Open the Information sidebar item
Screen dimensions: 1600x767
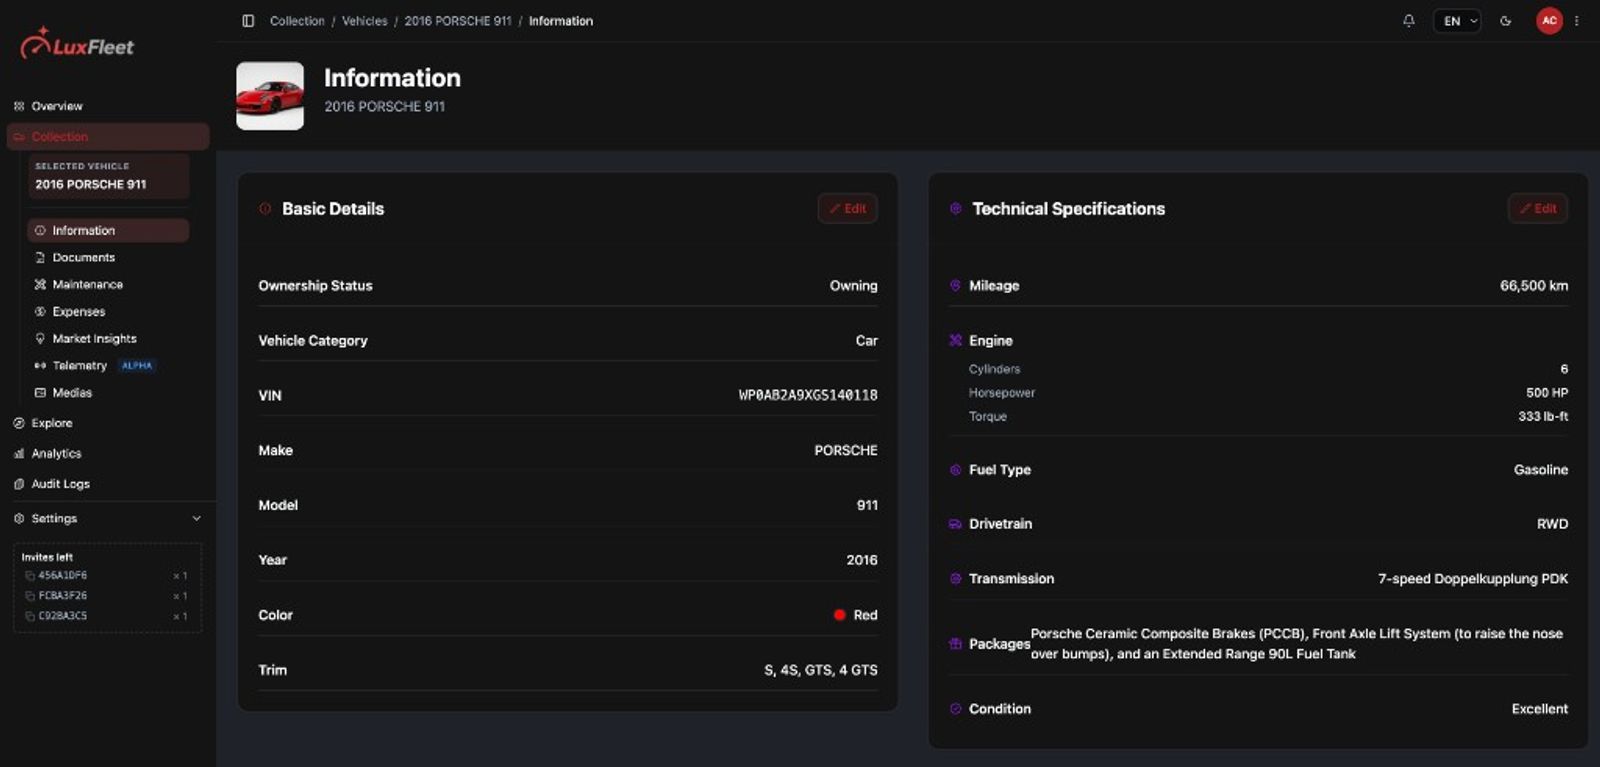[108, 230]
